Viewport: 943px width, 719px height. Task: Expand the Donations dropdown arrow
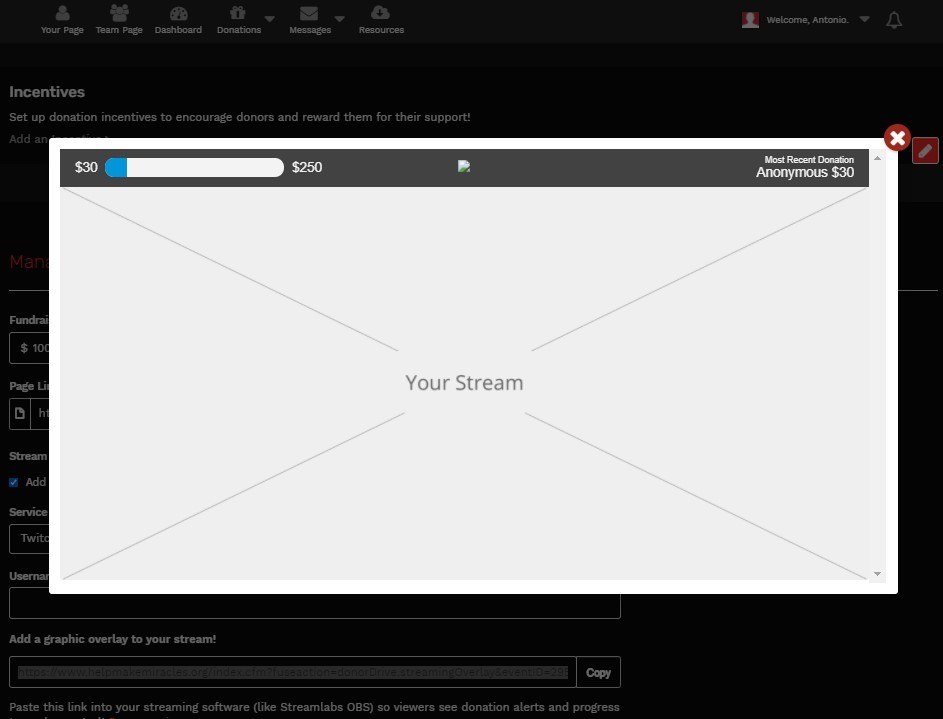coord(270,19)
